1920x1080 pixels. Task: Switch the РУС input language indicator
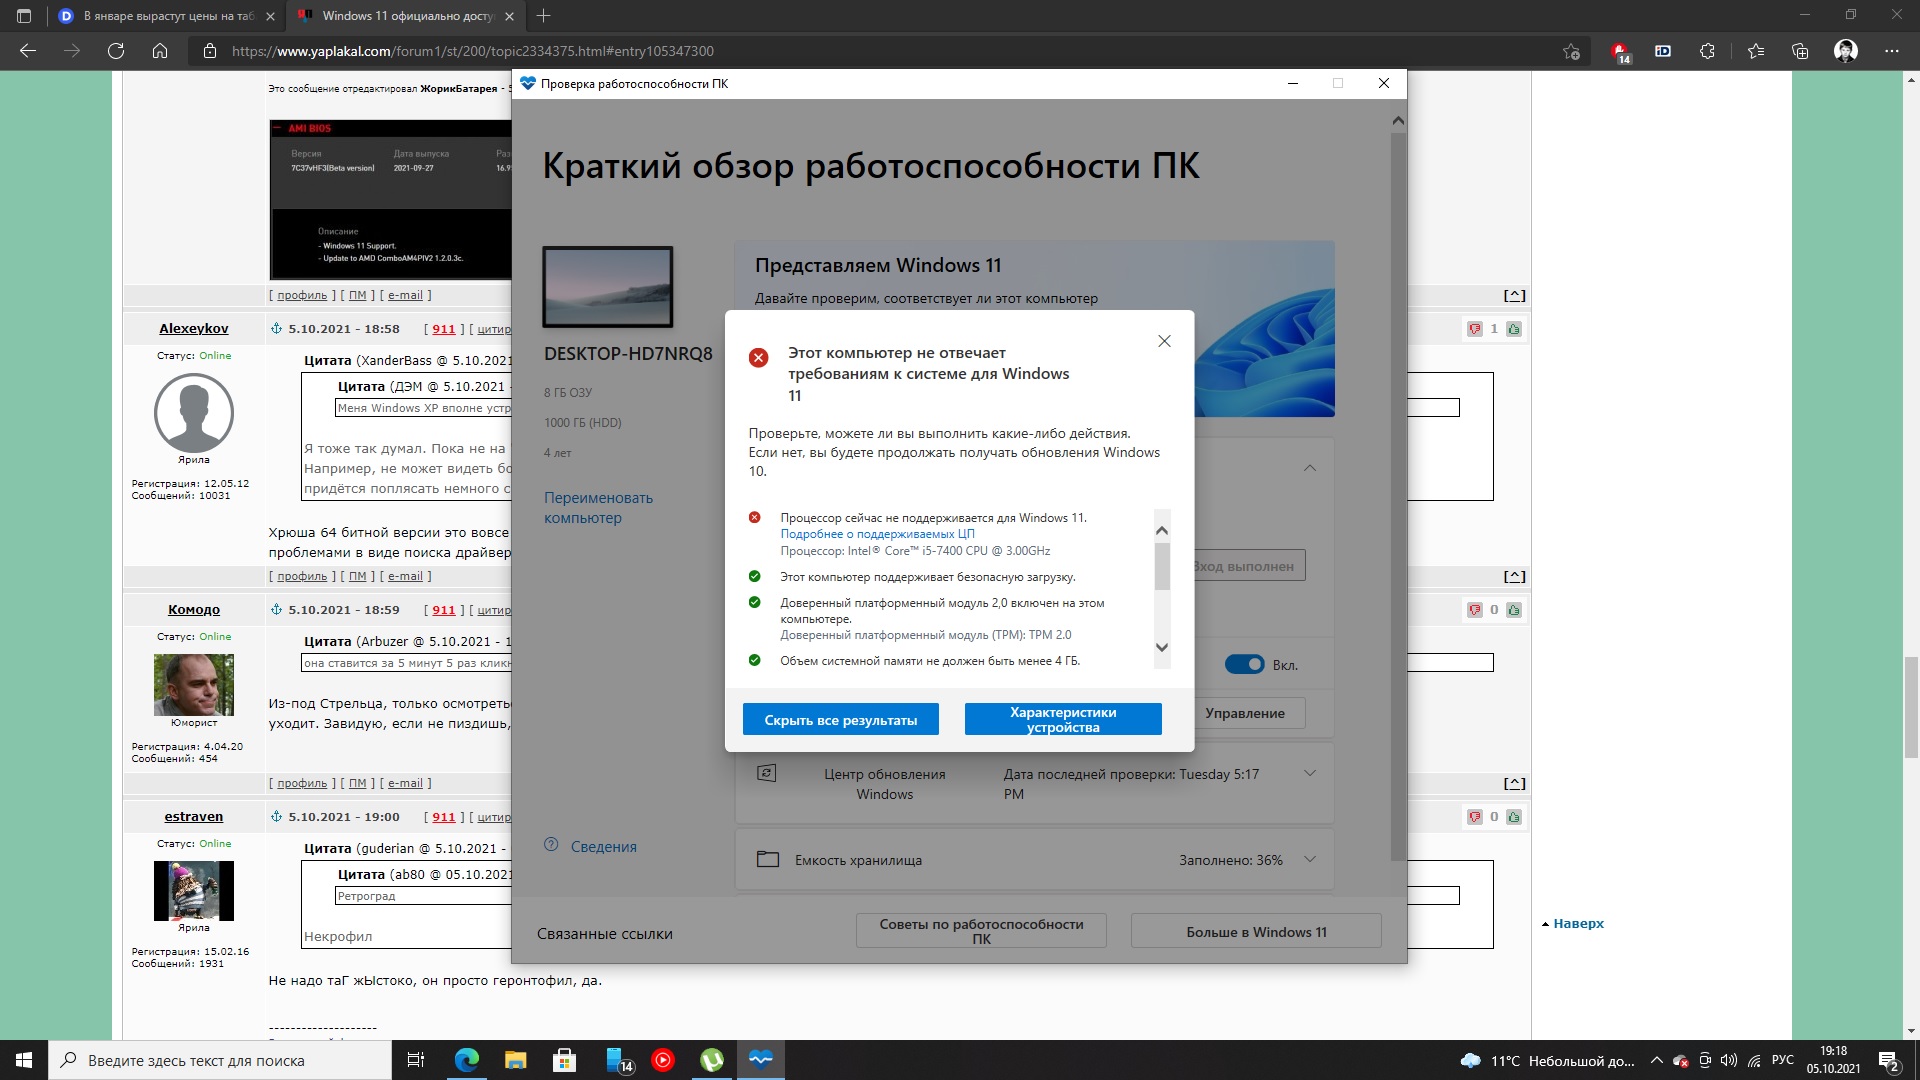[x=1783, y=1060]
